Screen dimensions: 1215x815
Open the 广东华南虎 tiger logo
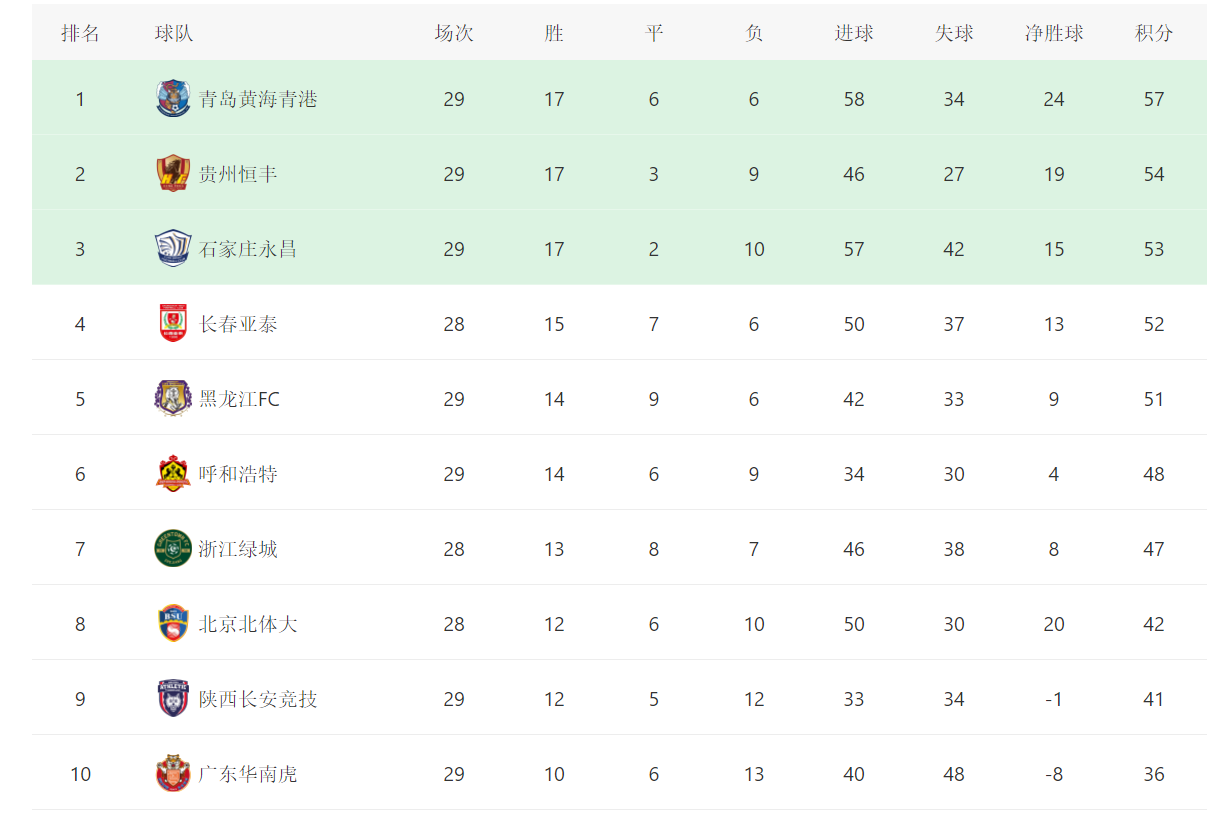pyautogui.click(x=173, y=774)
